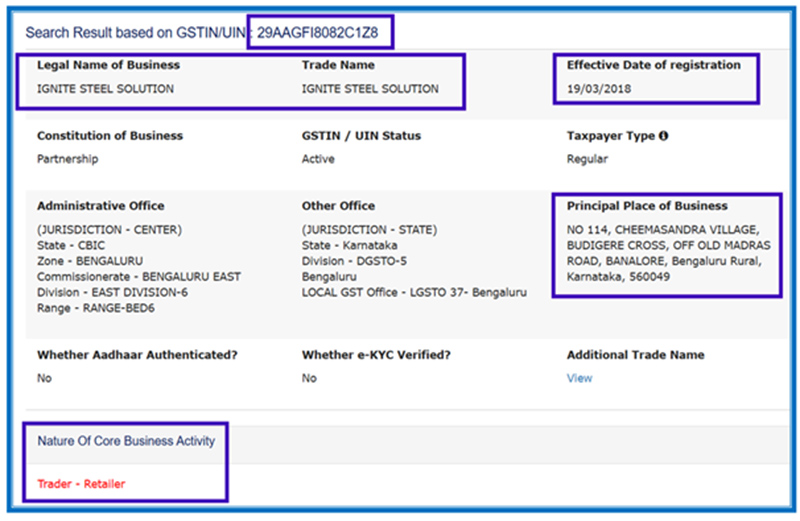Image resolution: width=800 pixels, height=521 pixels.
Task: Select the Trade Name value IGNITE STEEL SOLUTION
Action: (370, 89)
